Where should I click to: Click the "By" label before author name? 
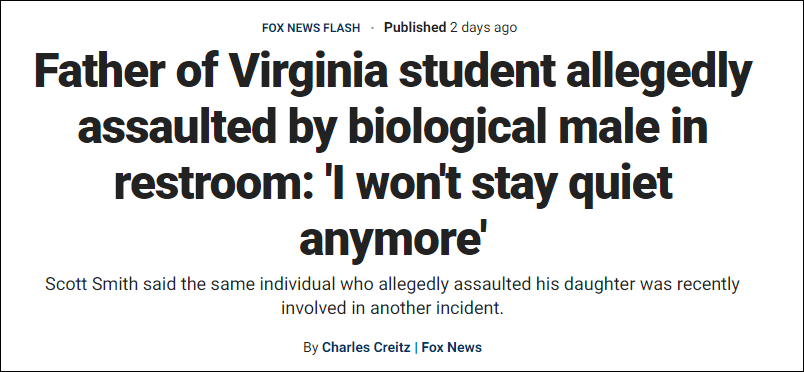310,348
